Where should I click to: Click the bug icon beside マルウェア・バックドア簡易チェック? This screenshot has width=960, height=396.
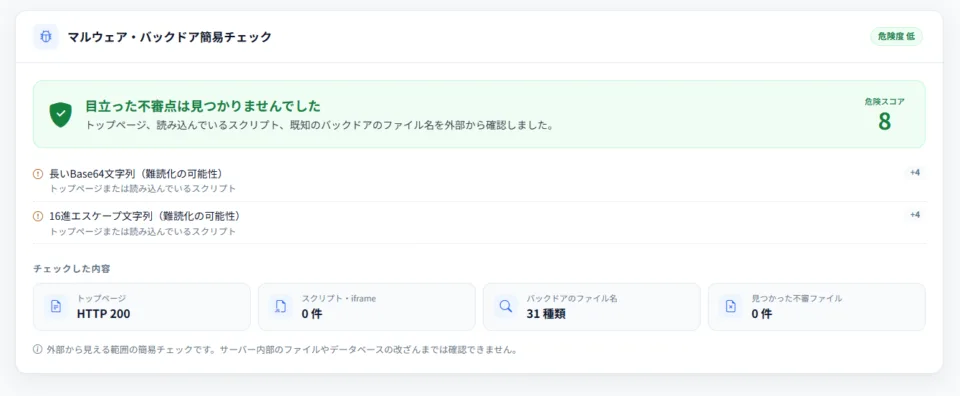(45, 37)
